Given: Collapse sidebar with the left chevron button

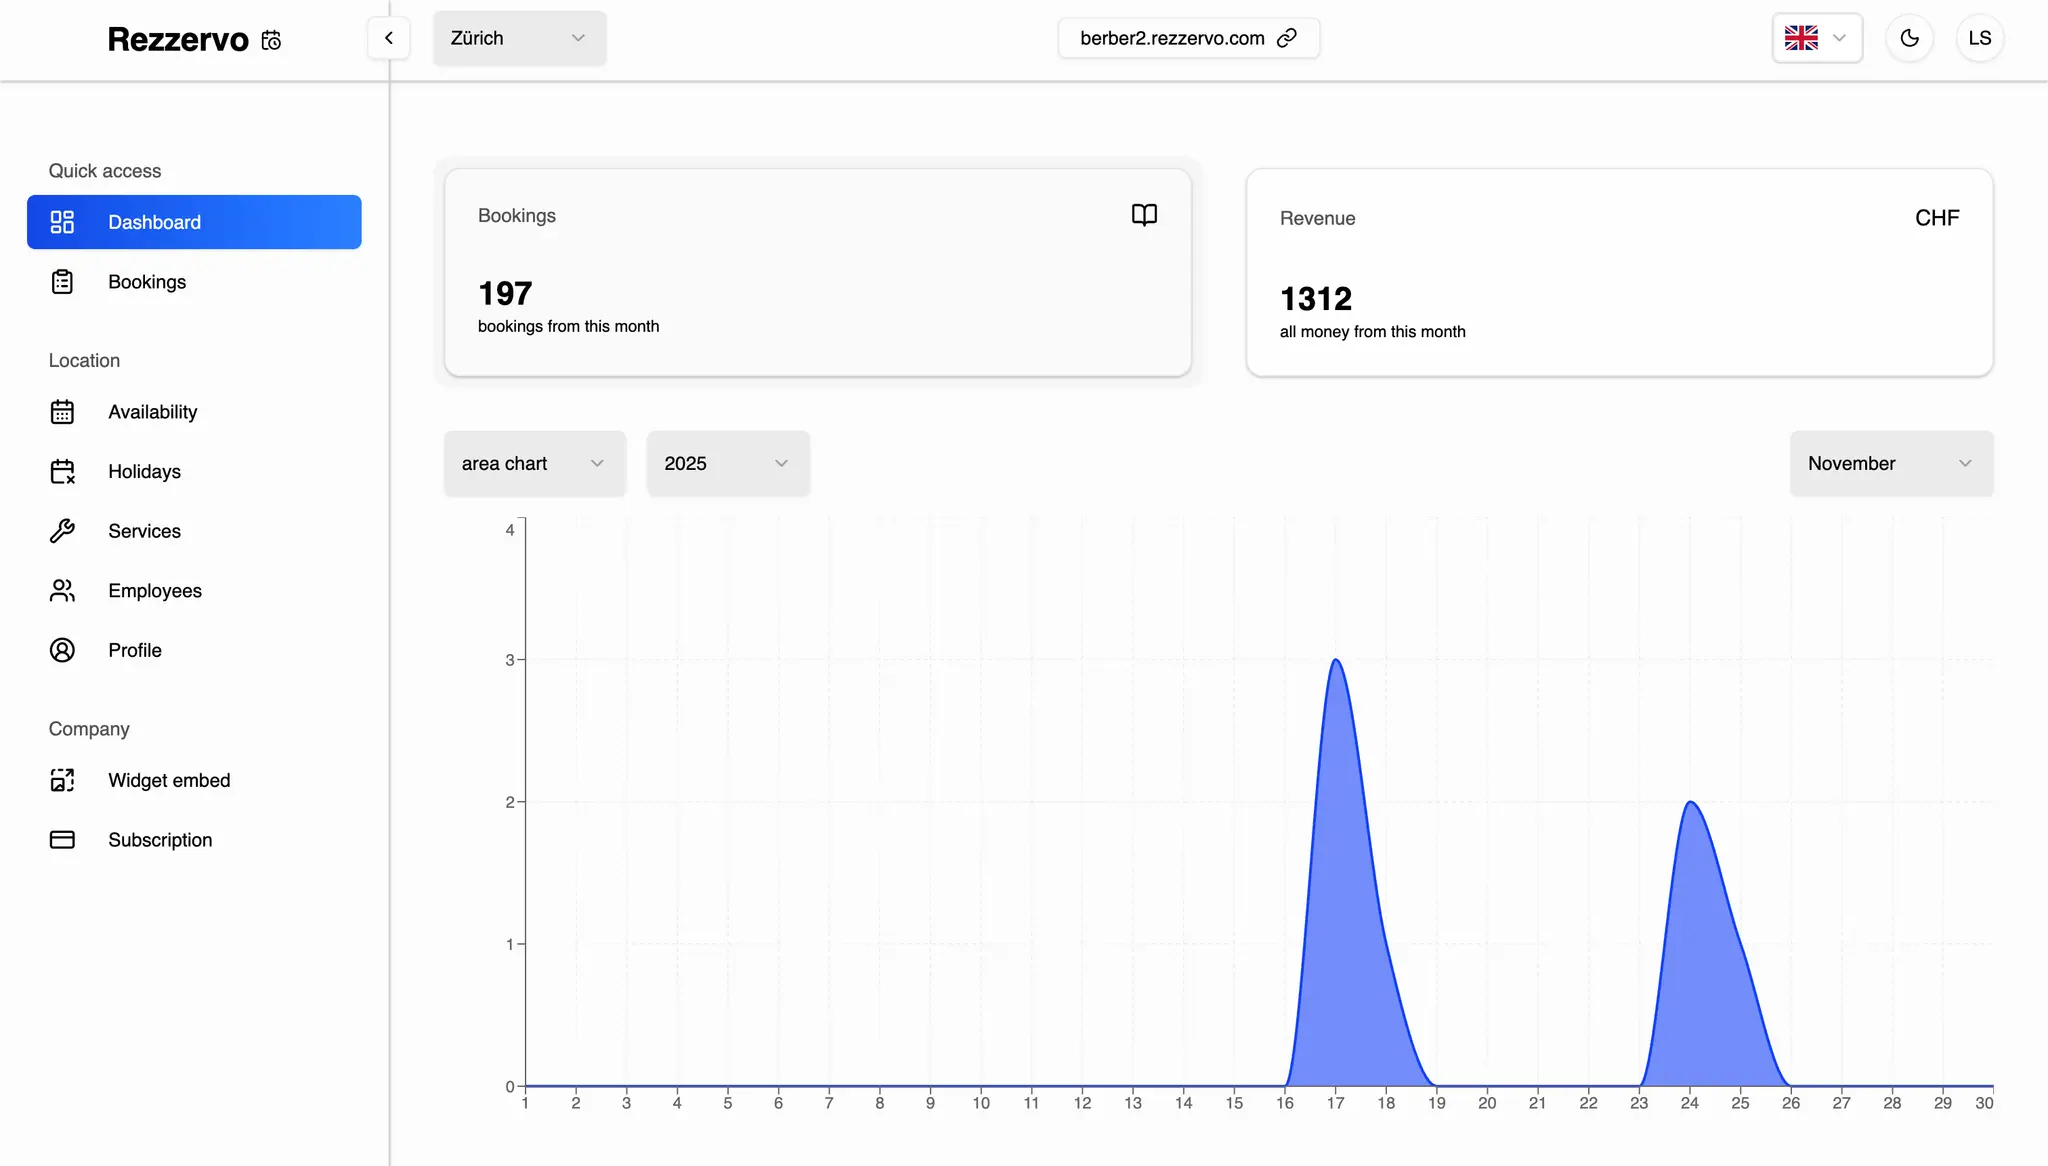Looking at the screenshot, I should (x=389, y=38).
